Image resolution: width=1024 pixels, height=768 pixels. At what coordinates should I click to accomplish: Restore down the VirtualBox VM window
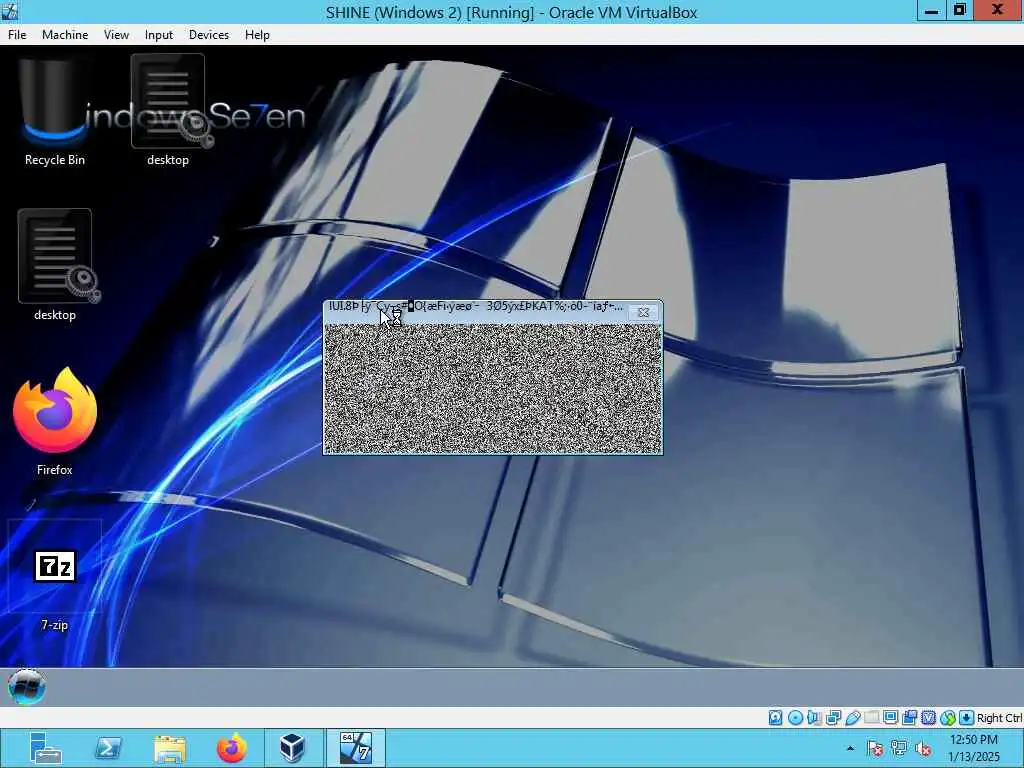click(x=959, y=10)
